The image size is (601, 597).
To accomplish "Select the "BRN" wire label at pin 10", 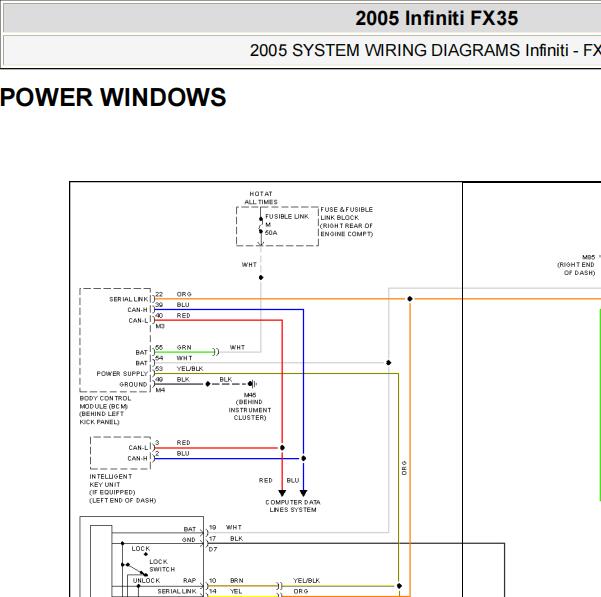I will point(237,581).
